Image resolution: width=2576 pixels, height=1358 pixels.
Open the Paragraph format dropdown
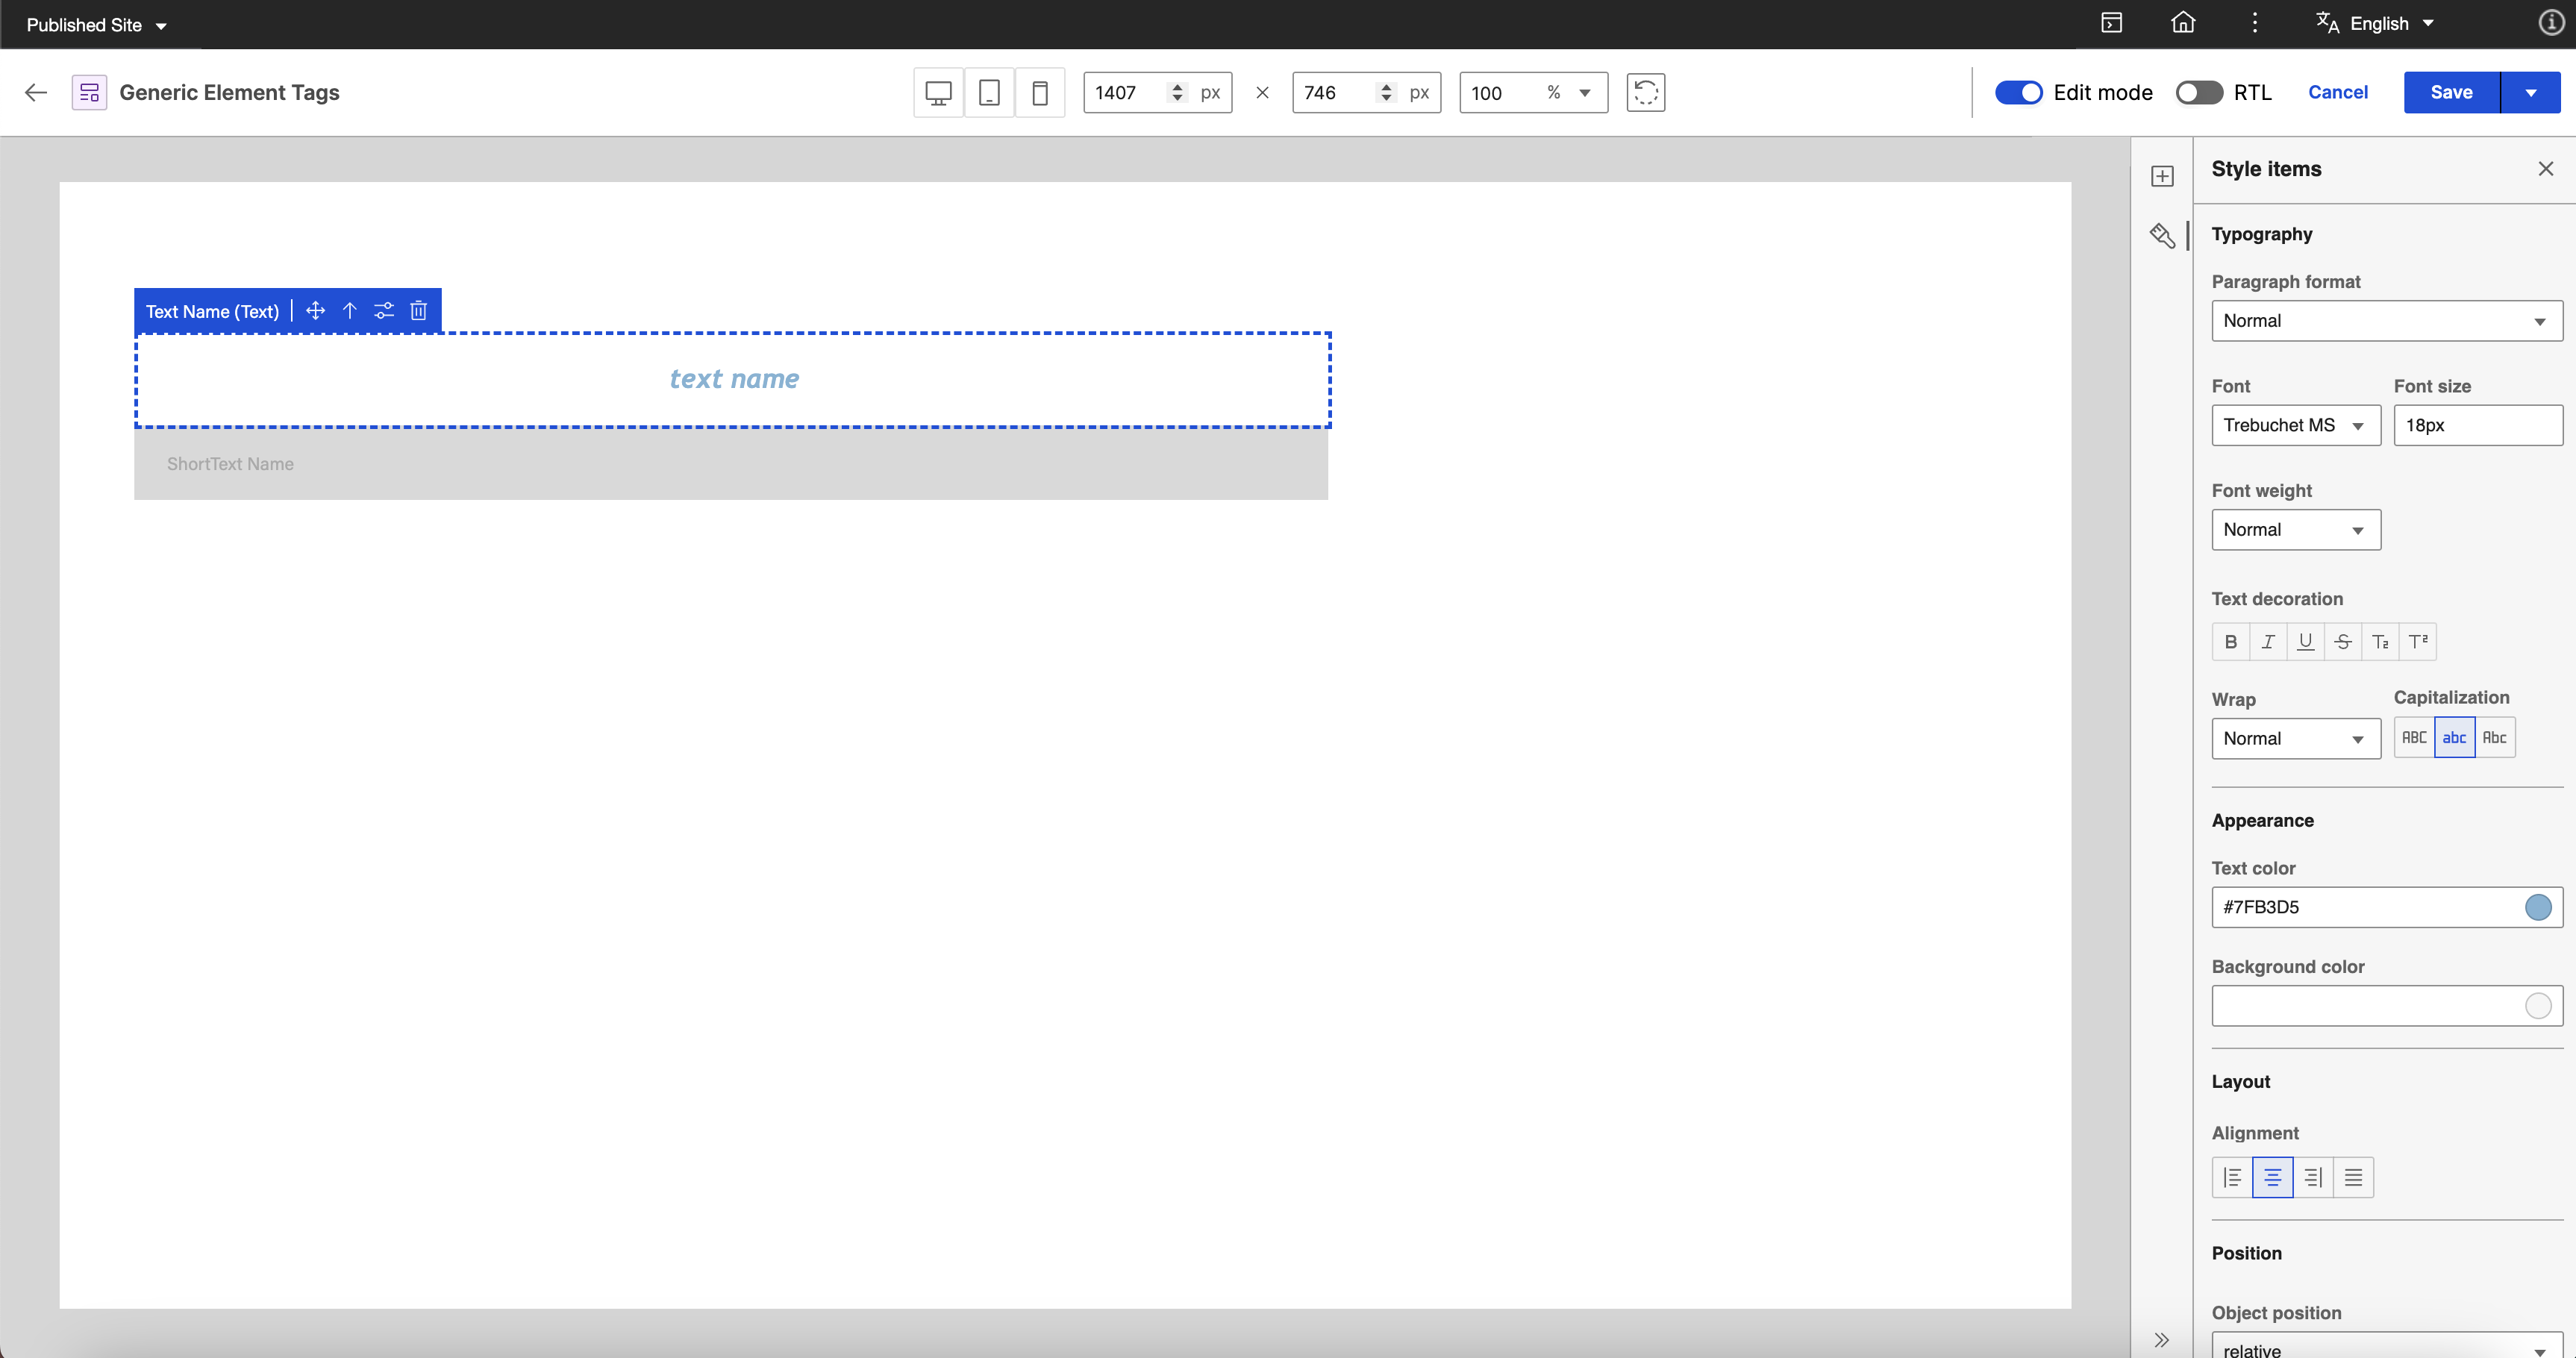[x=2386, y=321]
